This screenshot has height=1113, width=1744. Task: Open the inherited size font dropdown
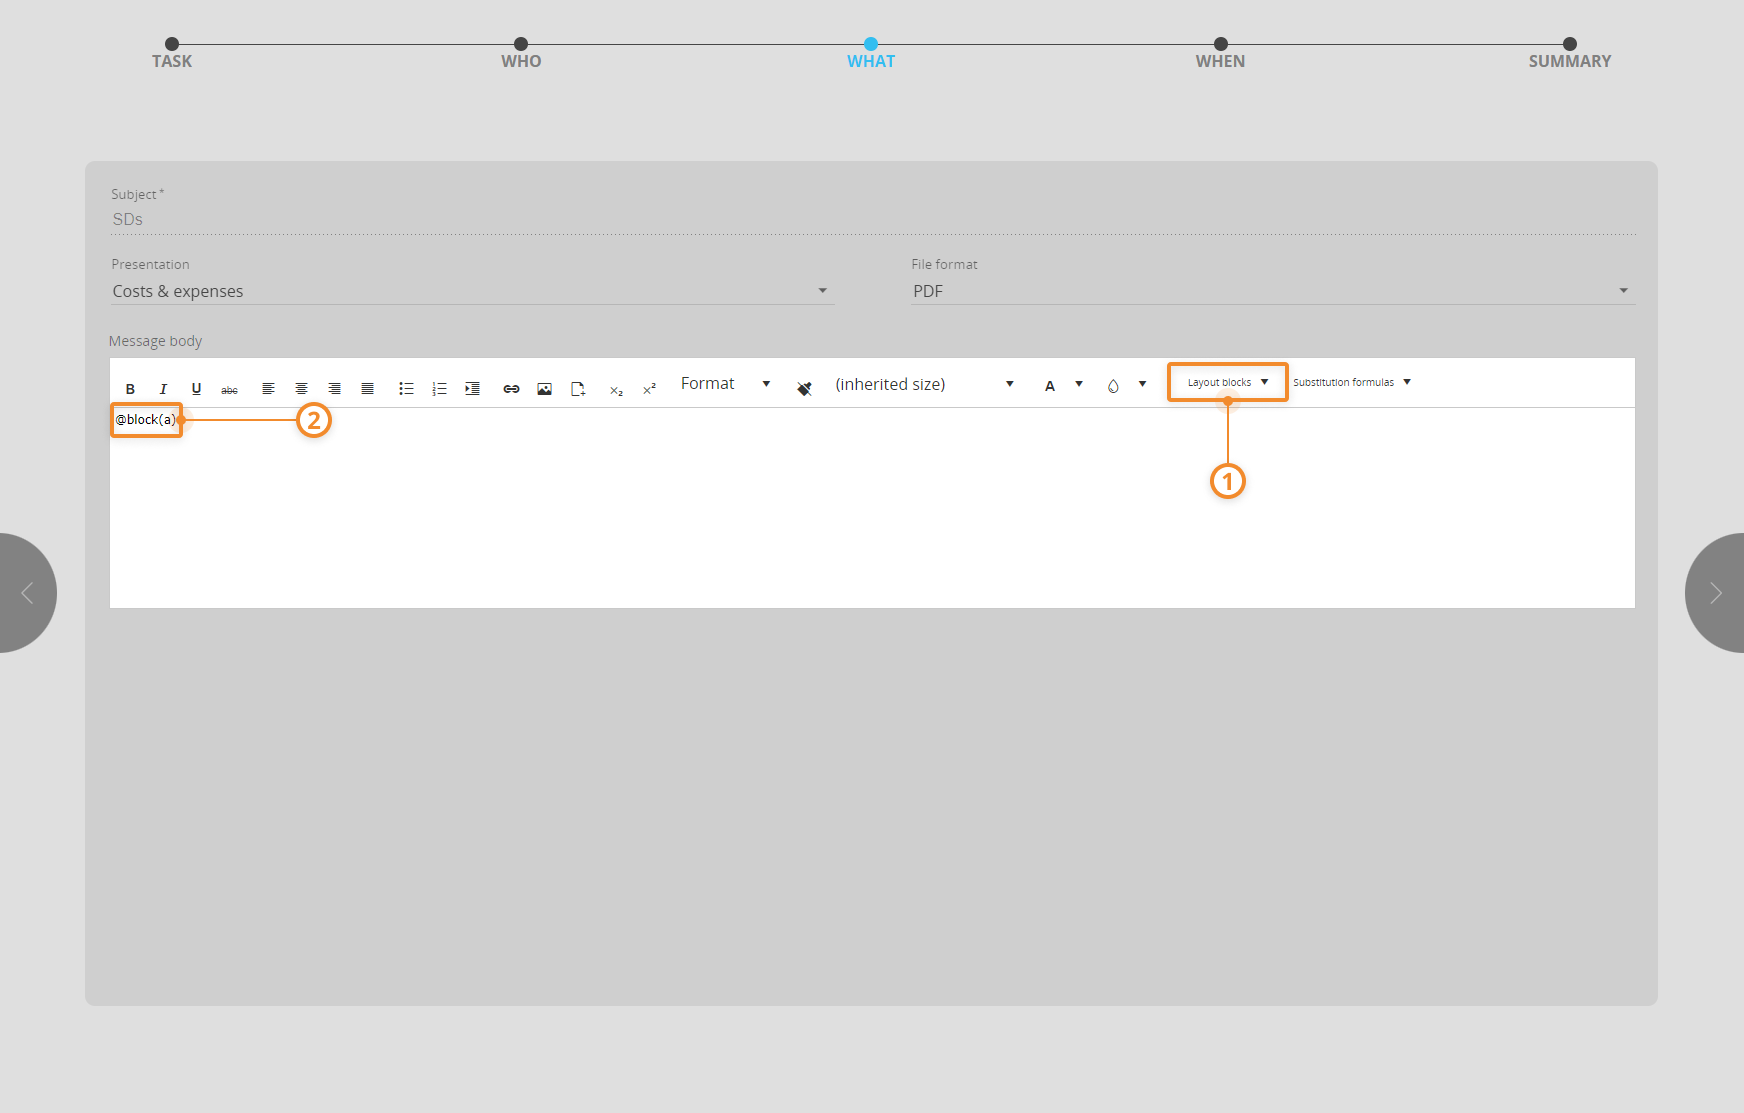[x=924, y=385]
